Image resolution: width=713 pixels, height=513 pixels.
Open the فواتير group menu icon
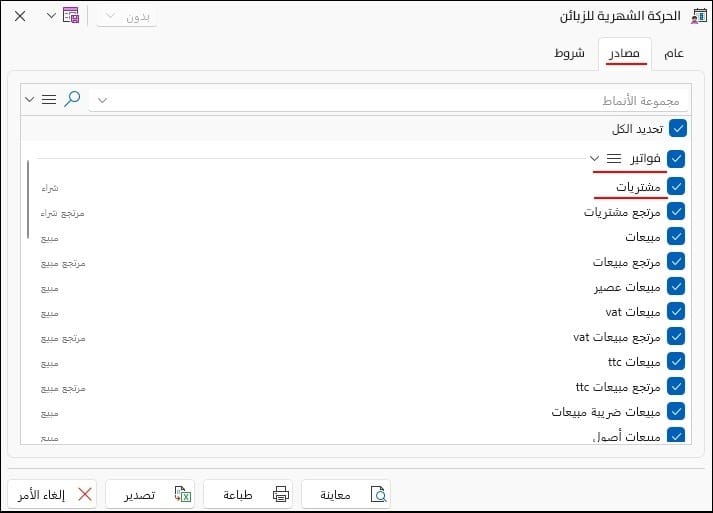click(x=614, y=158)
